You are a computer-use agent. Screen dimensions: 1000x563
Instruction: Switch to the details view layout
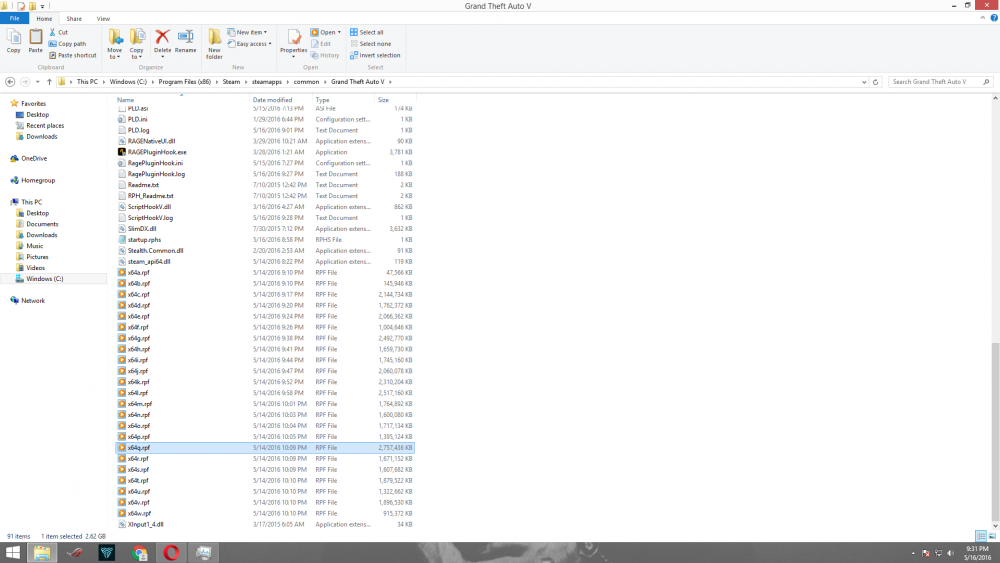[981, 536]
